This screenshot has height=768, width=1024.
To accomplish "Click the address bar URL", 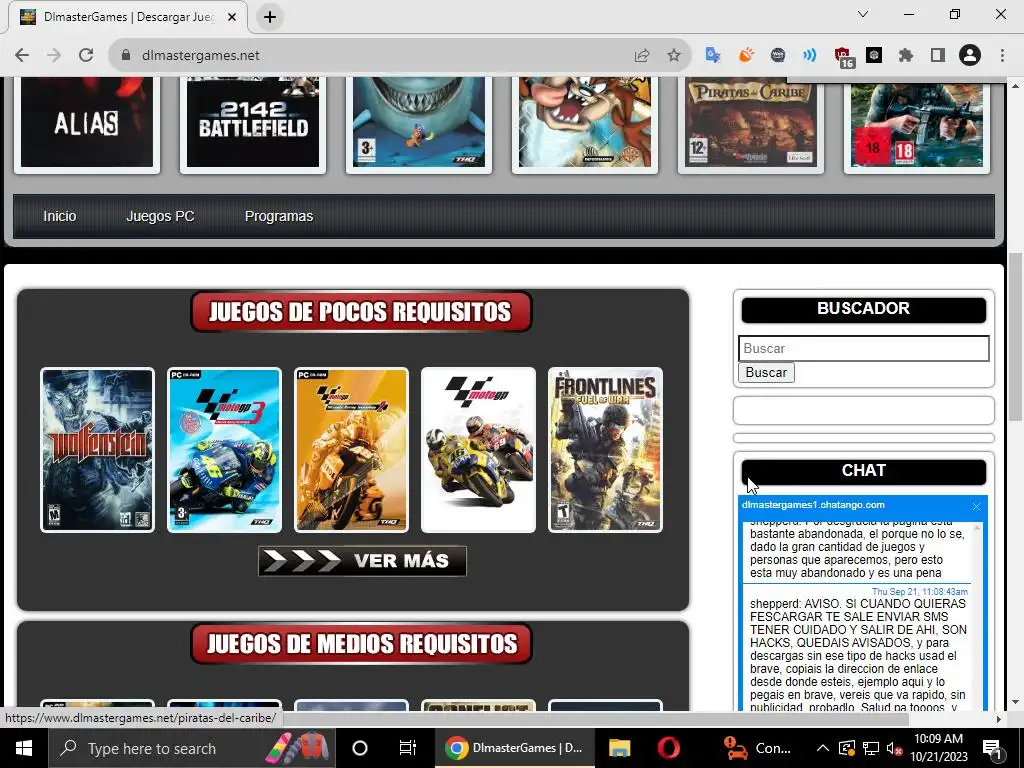I will click(x=200, y=56).
